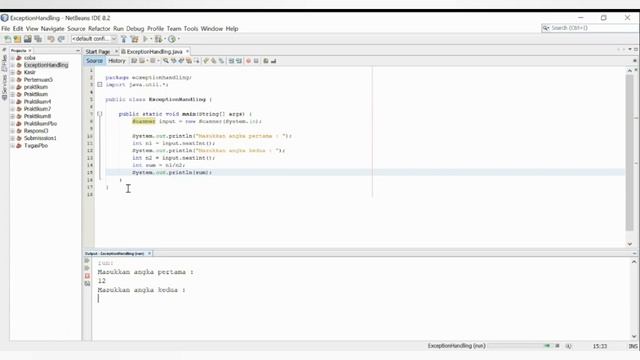Open the Tools menu
The height and width of the screenshot is (360, 640).
(x=191, y=29)
